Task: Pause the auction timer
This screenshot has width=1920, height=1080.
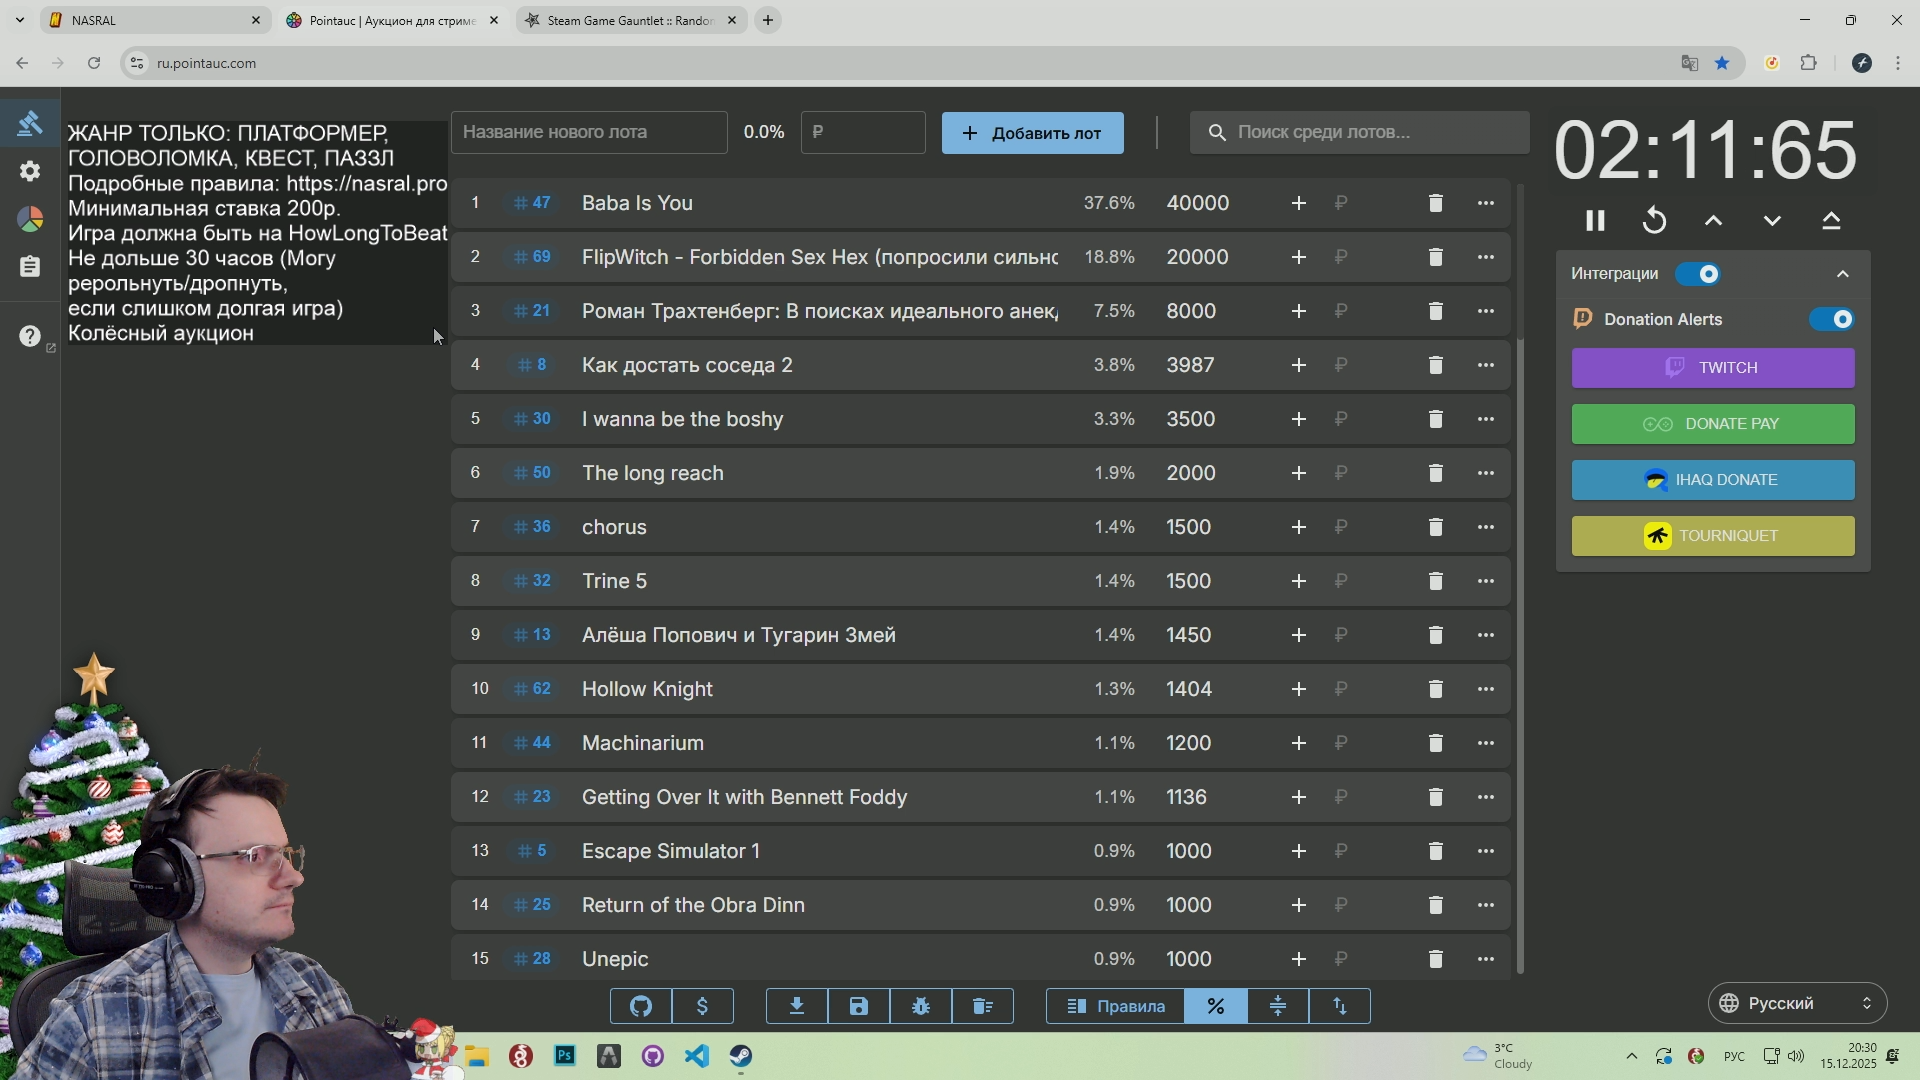Action: 1595,220
